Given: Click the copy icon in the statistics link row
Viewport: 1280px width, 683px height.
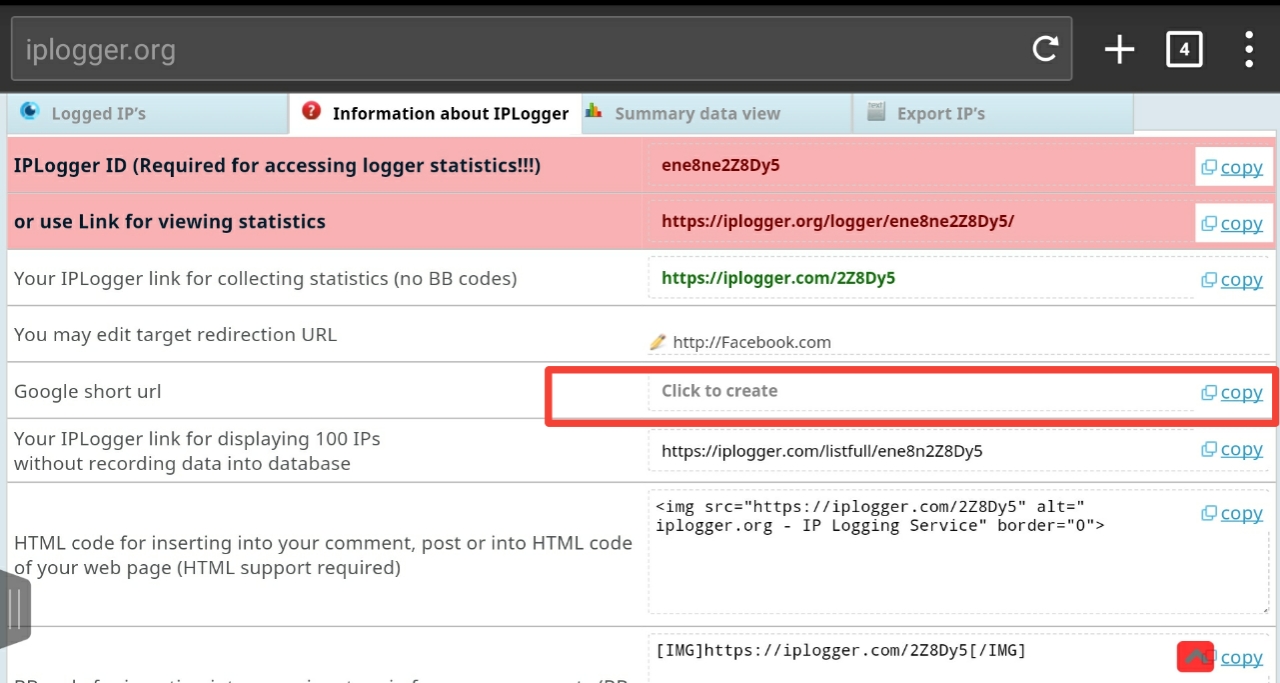Looking at the screenshot, I should [x=1209, y=223].
